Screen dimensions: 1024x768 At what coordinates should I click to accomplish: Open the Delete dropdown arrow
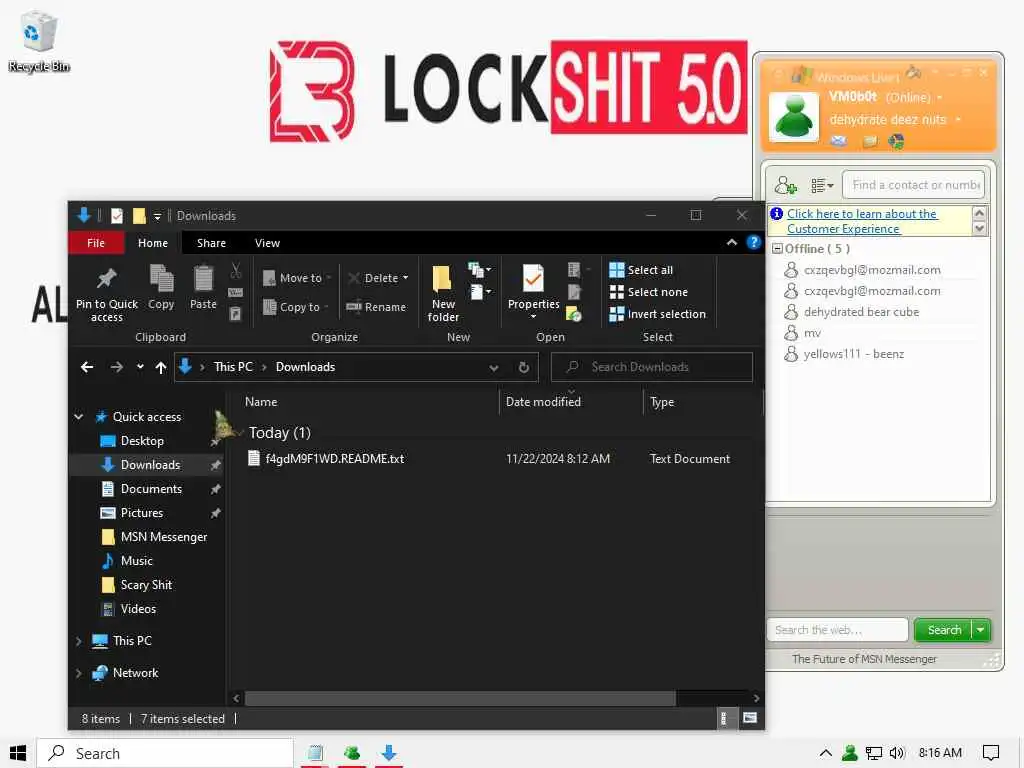tap(406, 278)
